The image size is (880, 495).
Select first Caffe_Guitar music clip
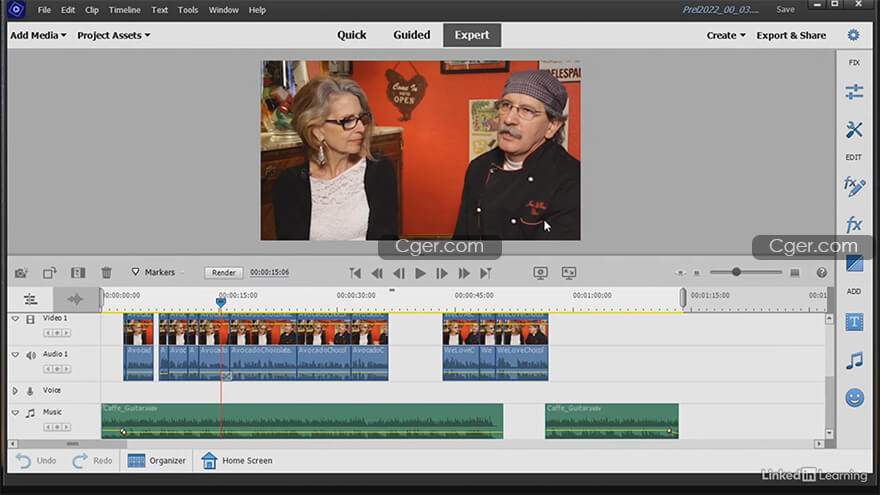click(302, 421)
